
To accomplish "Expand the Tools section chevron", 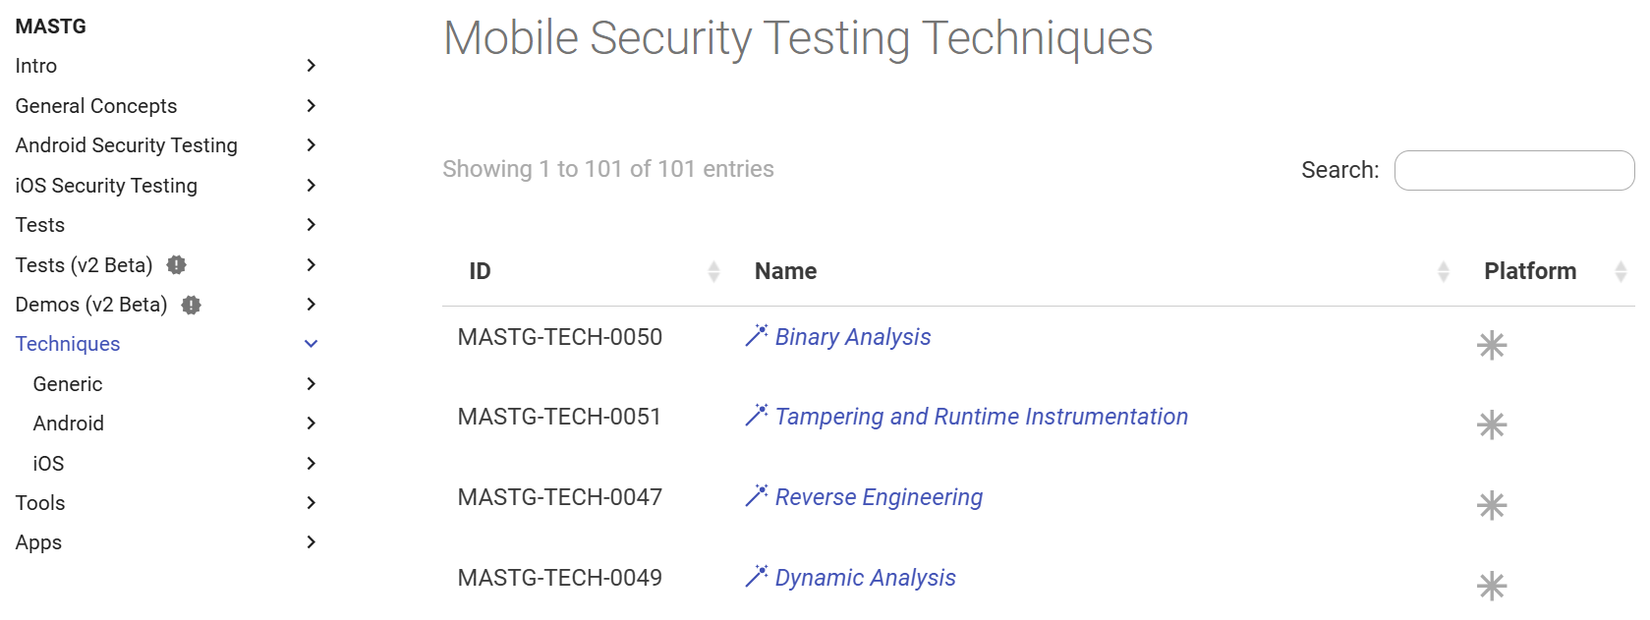I will pyautogui.click(x=311, y=503).
